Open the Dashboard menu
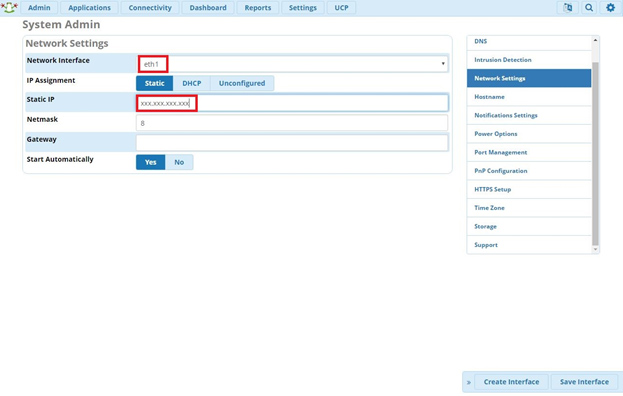This screenshot has height=396, width=623. point(208,8)
